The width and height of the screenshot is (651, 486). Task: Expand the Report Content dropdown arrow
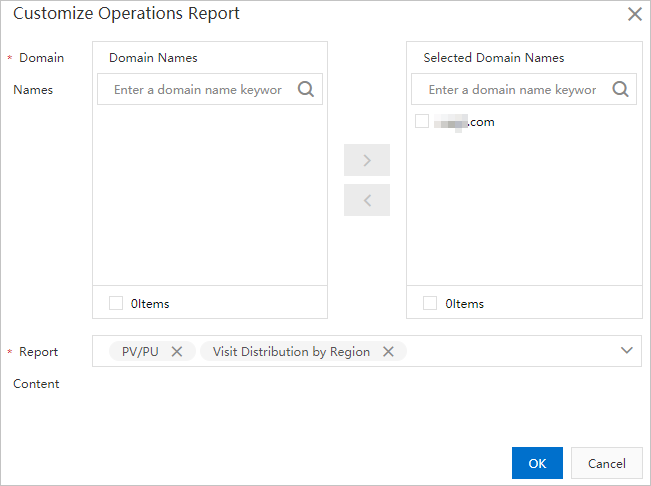coord(627,351)
